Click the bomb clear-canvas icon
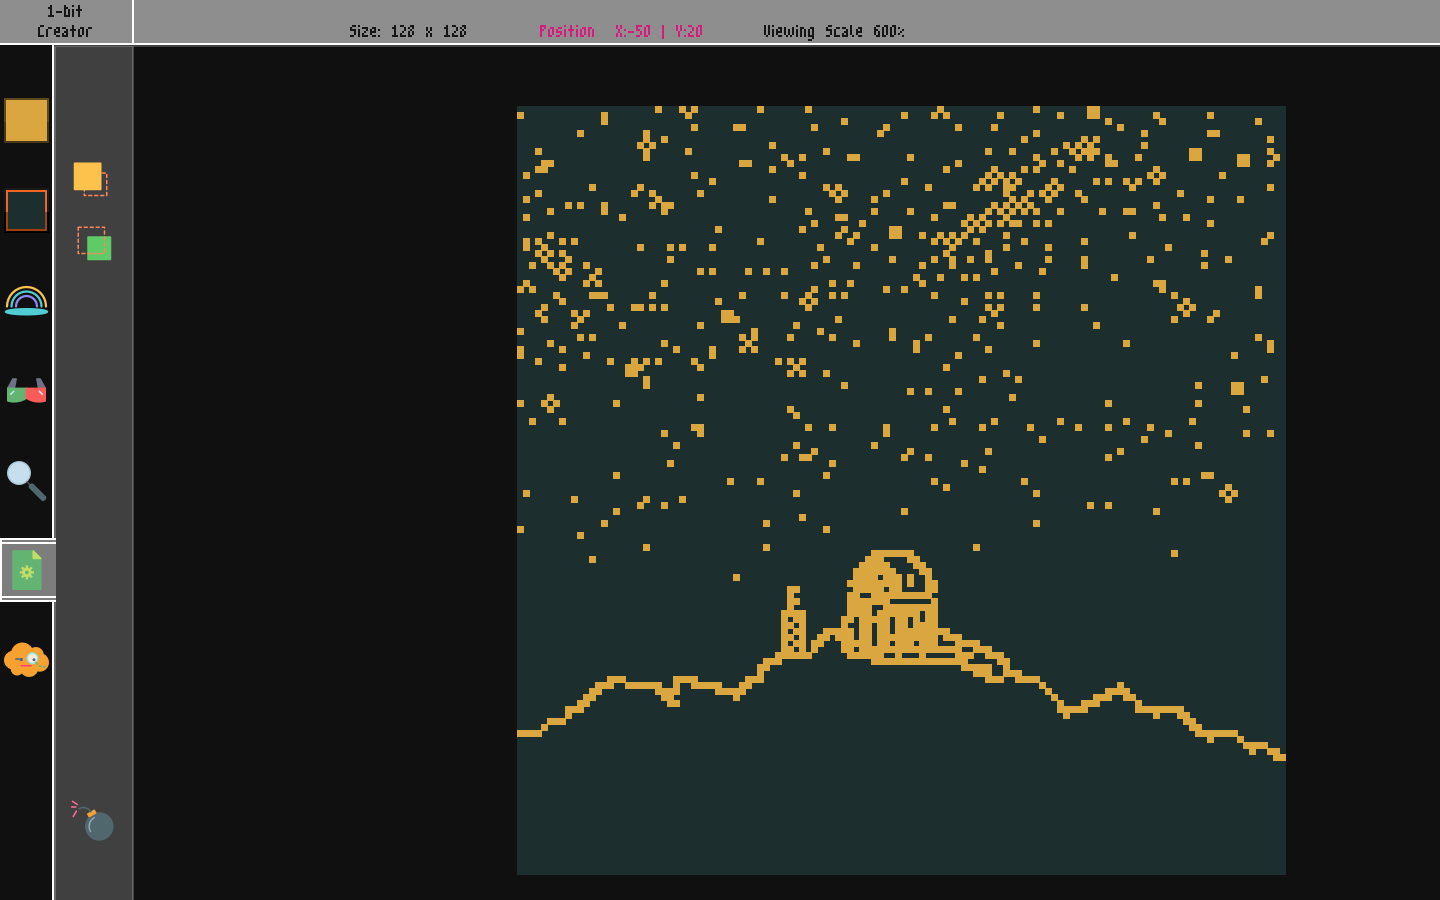 (93, 820)
